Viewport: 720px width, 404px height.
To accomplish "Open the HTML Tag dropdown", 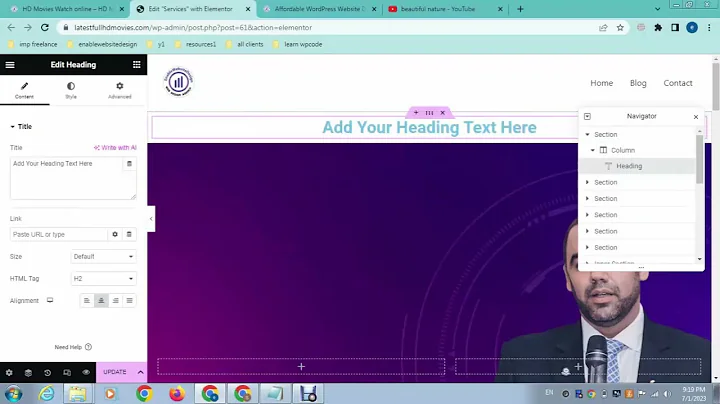I will [x=103, y=279].
